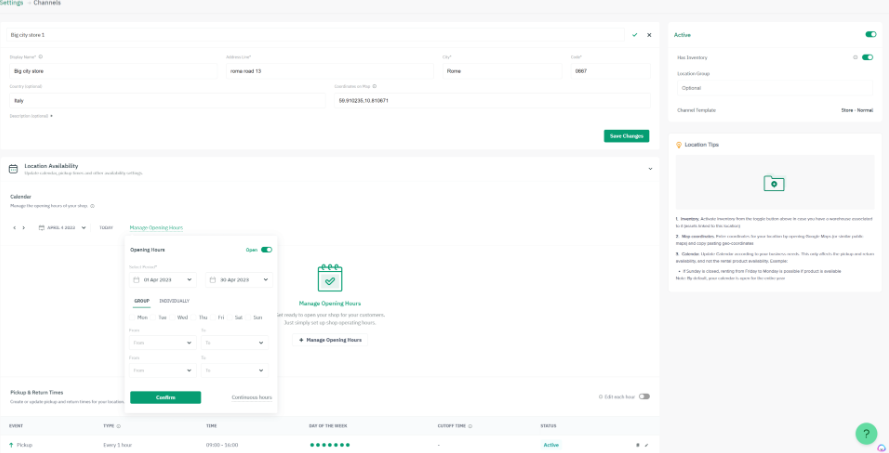
Task: Click the Save Changes button
Action: pyautogui.click(x=626, y=136)
